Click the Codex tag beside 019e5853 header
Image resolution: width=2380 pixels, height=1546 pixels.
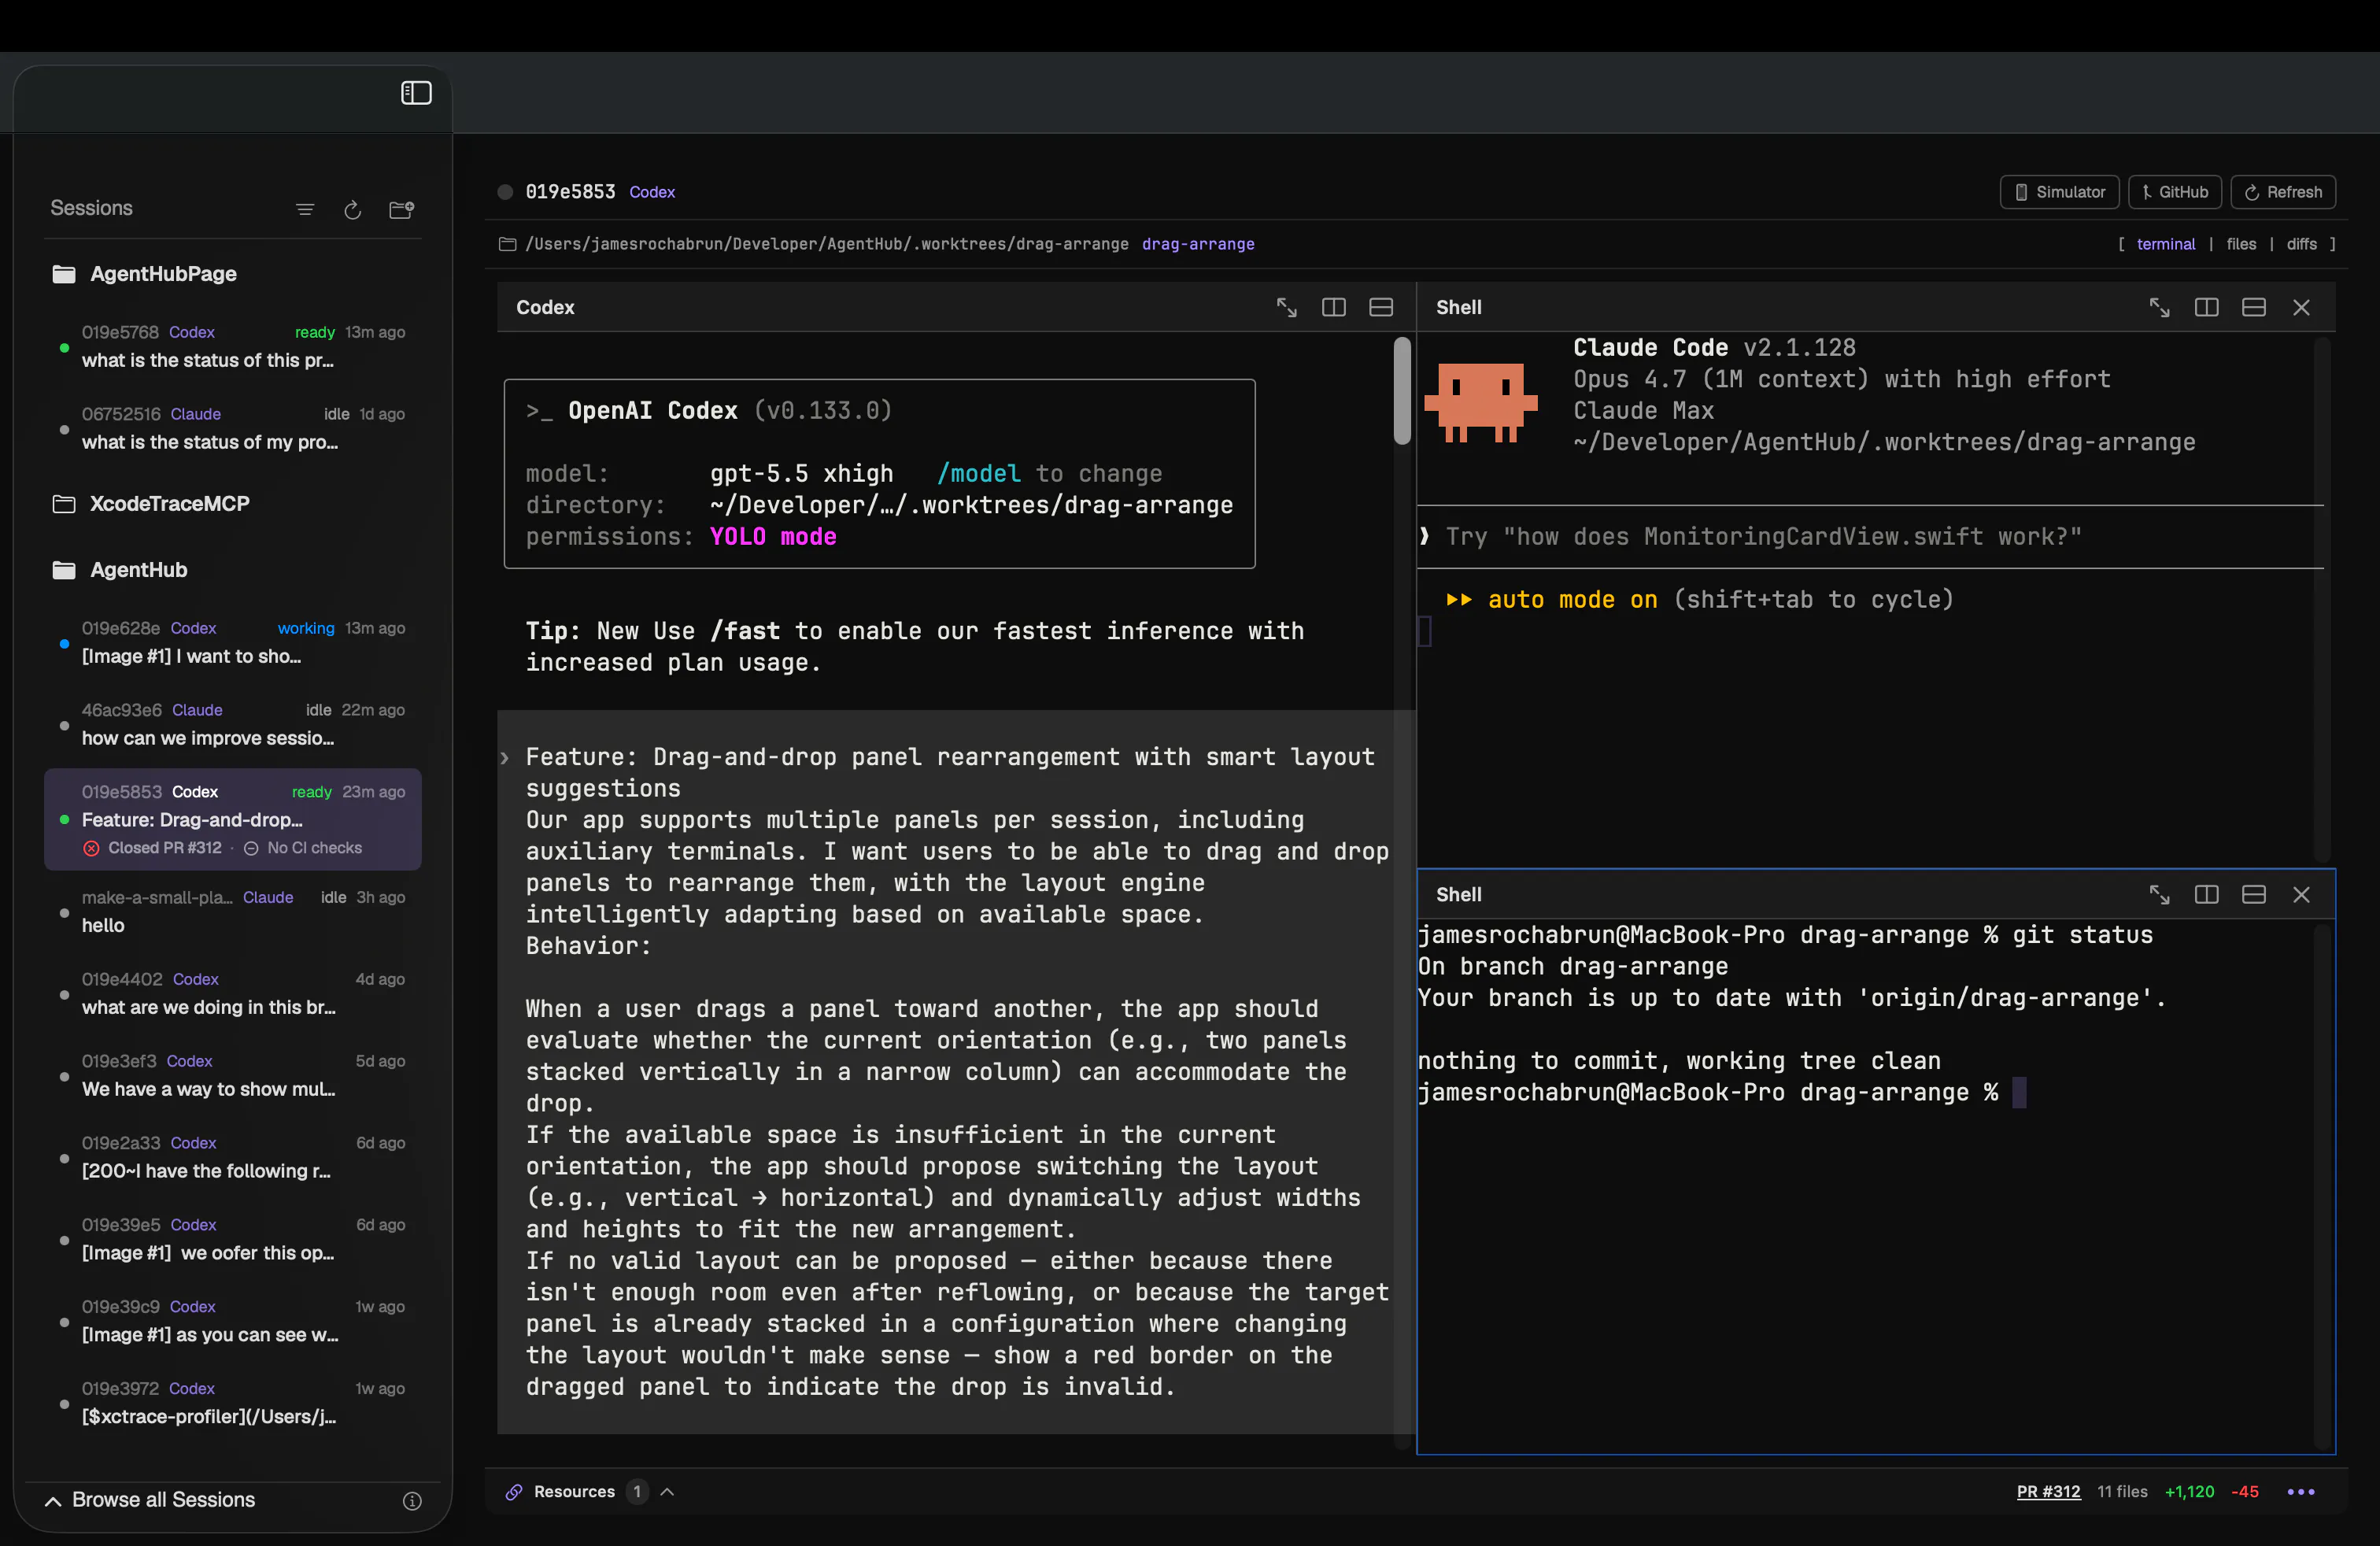652,192
